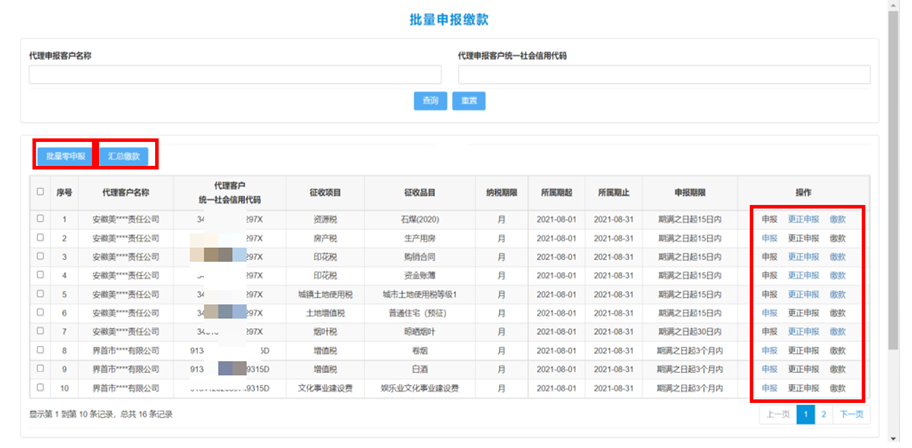Tick checkbox for row 6 土地增值税
Image resolution: width=912 pixels, height=448 pixels.
tap(40, 312)
